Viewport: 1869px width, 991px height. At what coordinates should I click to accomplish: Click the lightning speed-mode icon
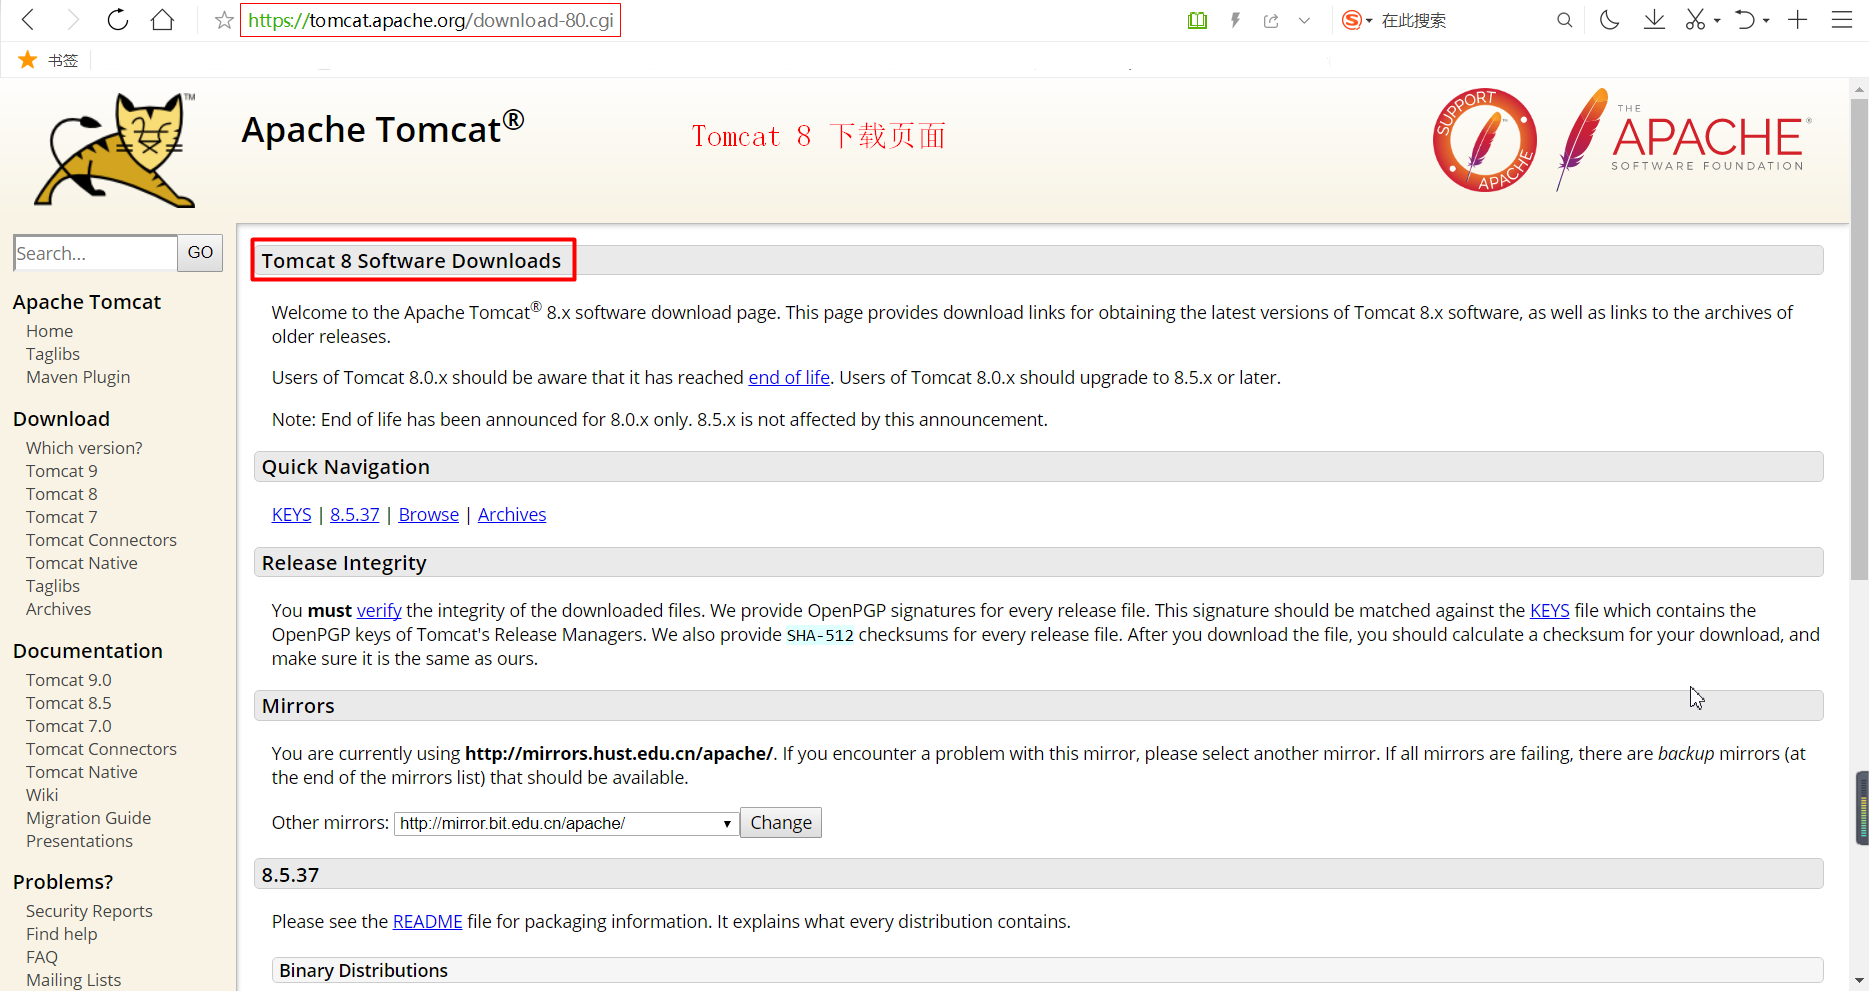1235,20
